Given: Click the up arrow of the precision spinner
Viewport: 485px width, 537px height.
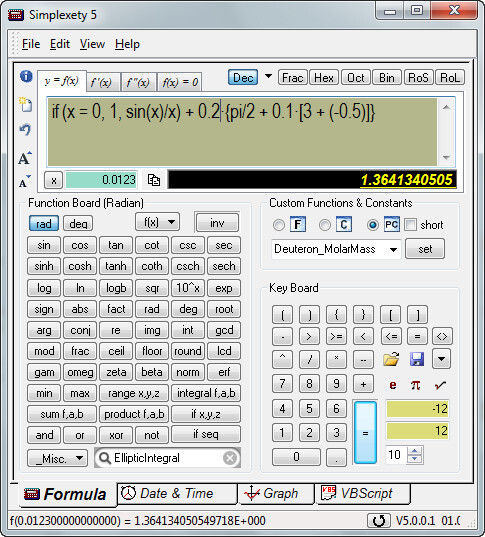Looking at the screenshot, I should (x=415, y=451).
